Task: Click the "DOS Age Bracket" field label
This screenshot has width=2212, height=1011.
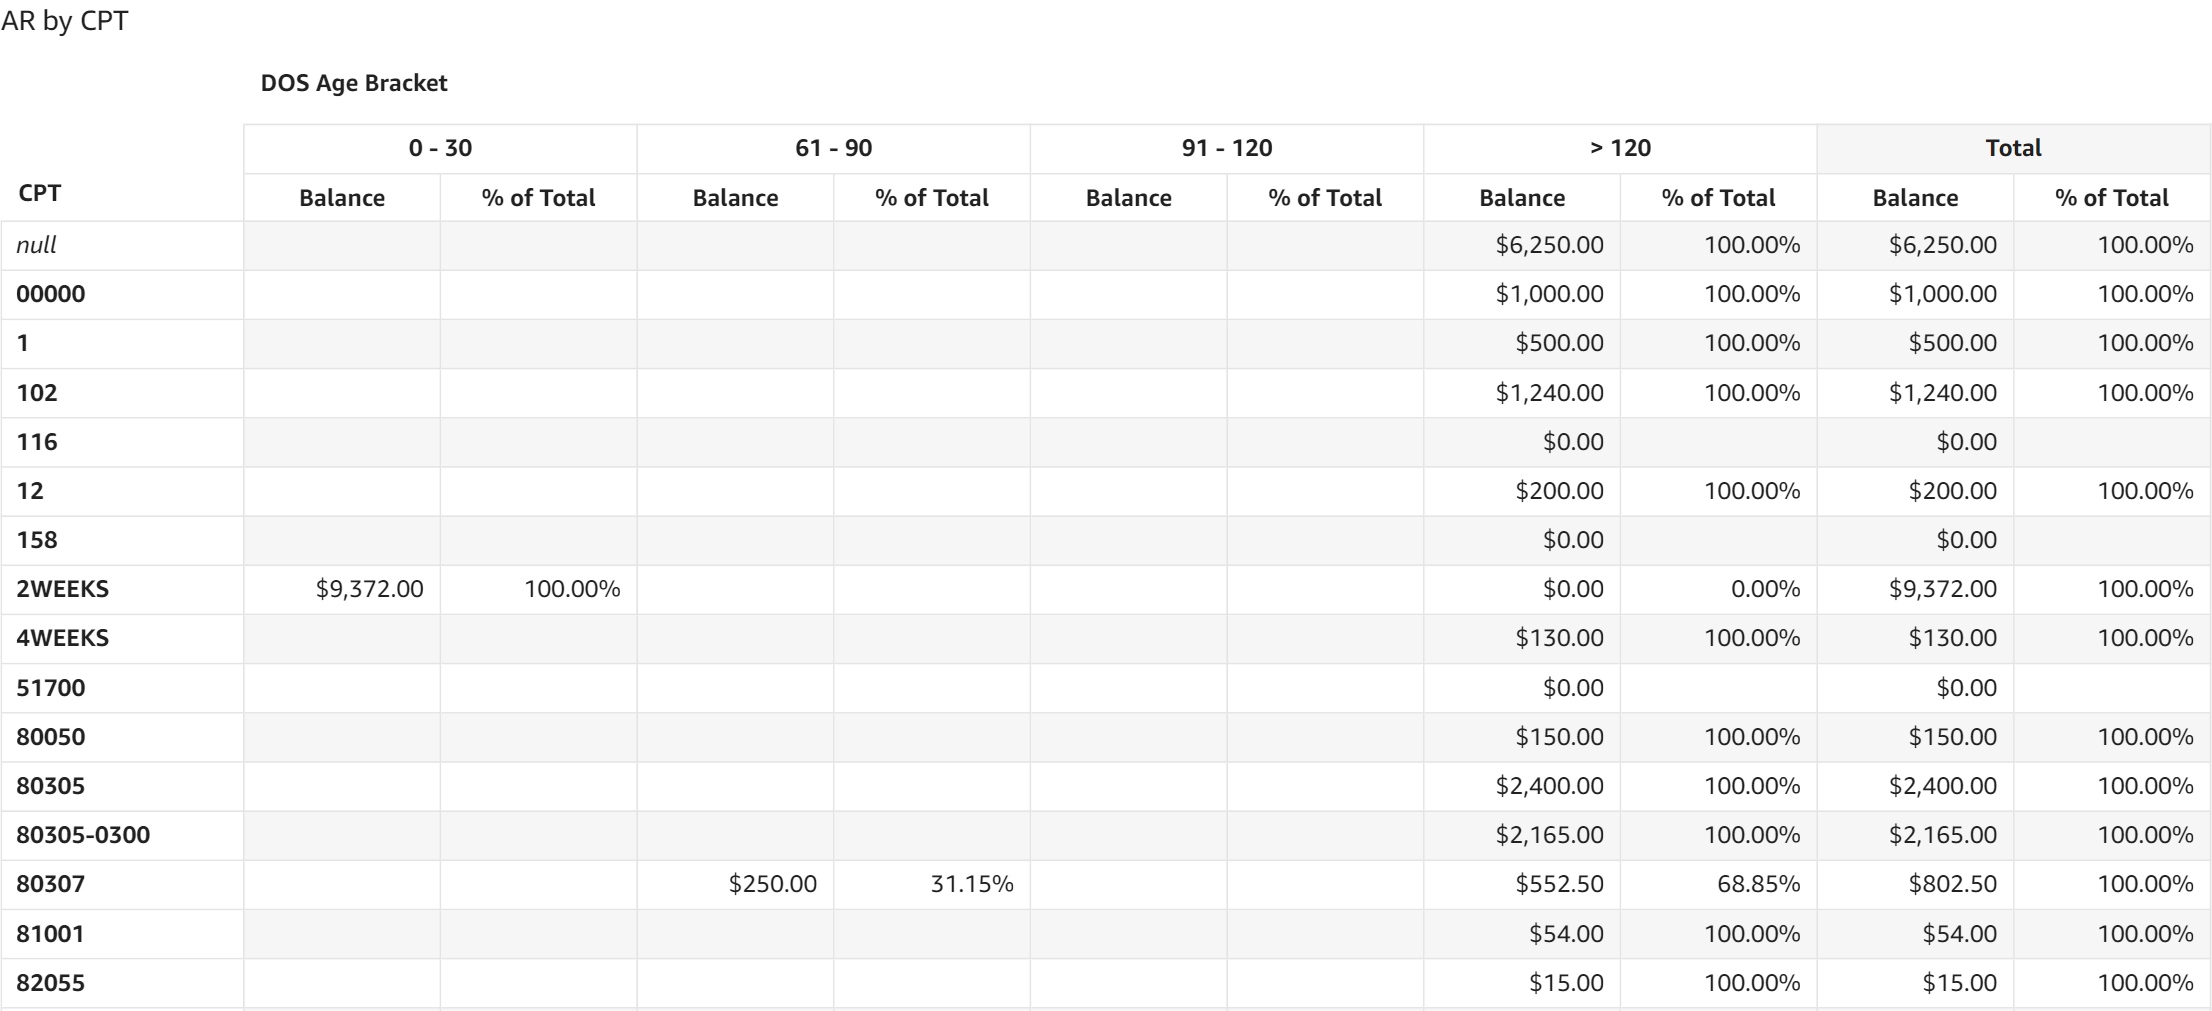Action: coord(354,83)
